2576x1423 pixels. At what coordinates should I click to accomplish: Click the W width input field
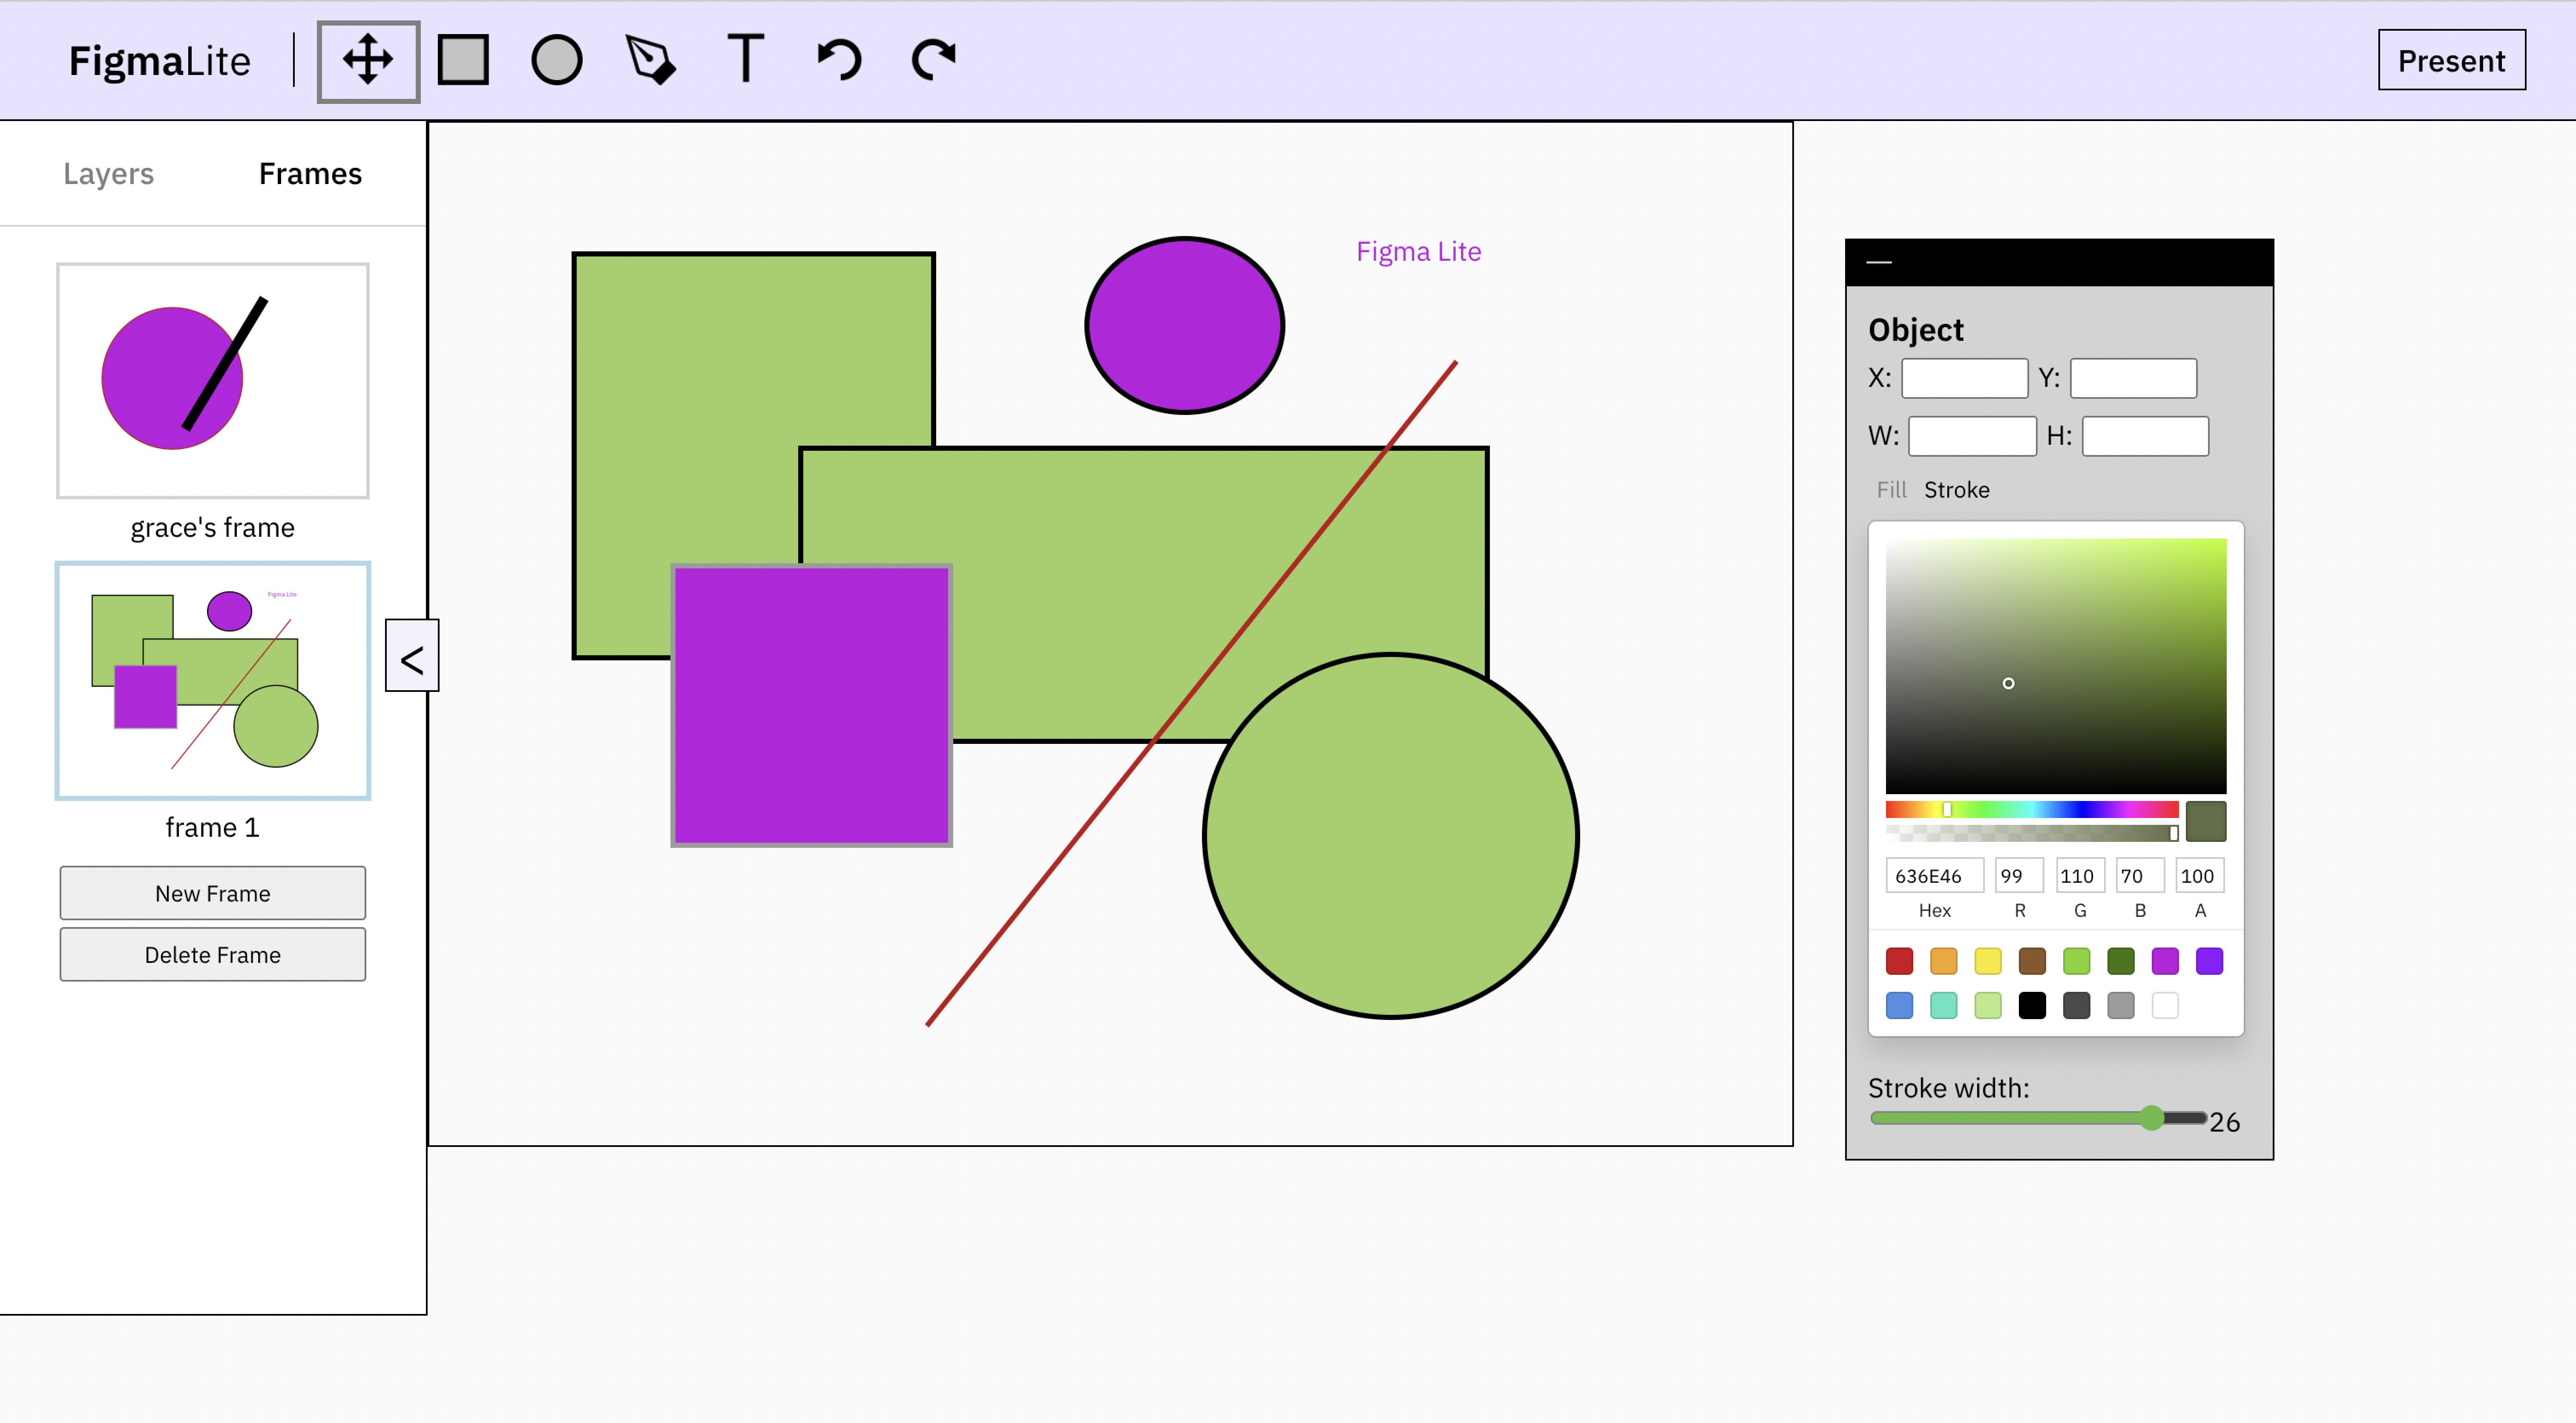point(1972,436)
